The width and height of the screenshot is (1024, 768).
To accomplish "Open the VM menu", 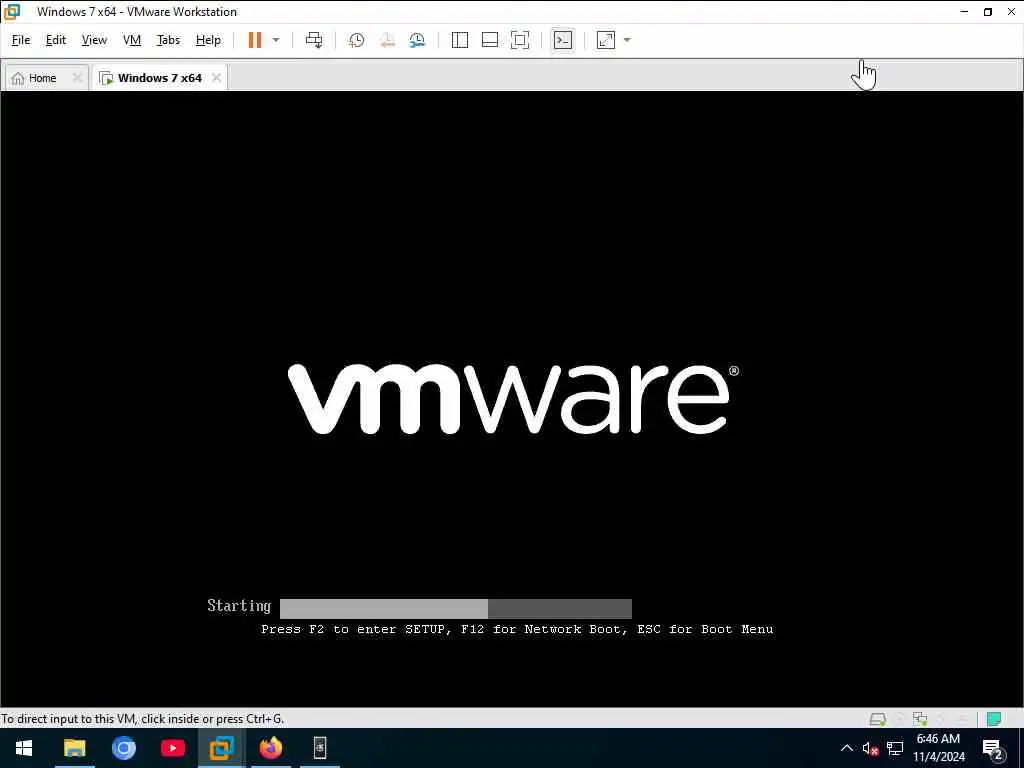I will [132, 40].
